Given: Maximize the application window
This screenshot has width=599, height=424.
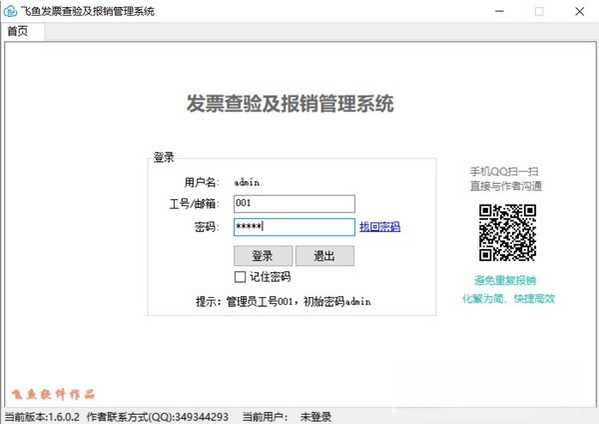Looking at the screenshot, I should click(539, 11).
